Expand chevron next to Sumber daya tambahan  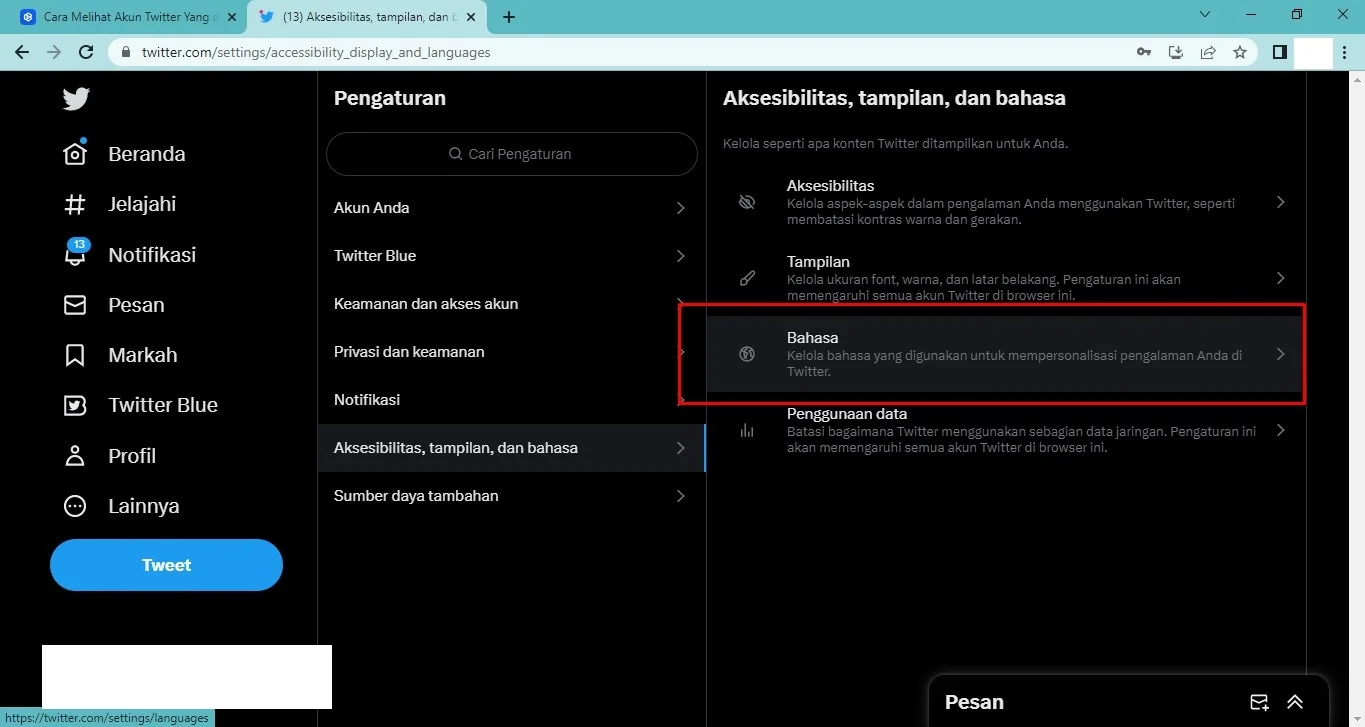680,496
